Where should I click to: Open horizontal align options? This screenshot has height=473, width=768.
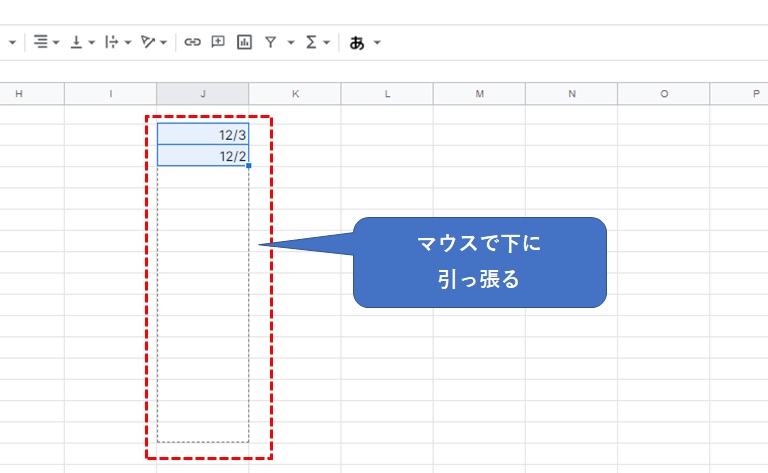(41, 42)
